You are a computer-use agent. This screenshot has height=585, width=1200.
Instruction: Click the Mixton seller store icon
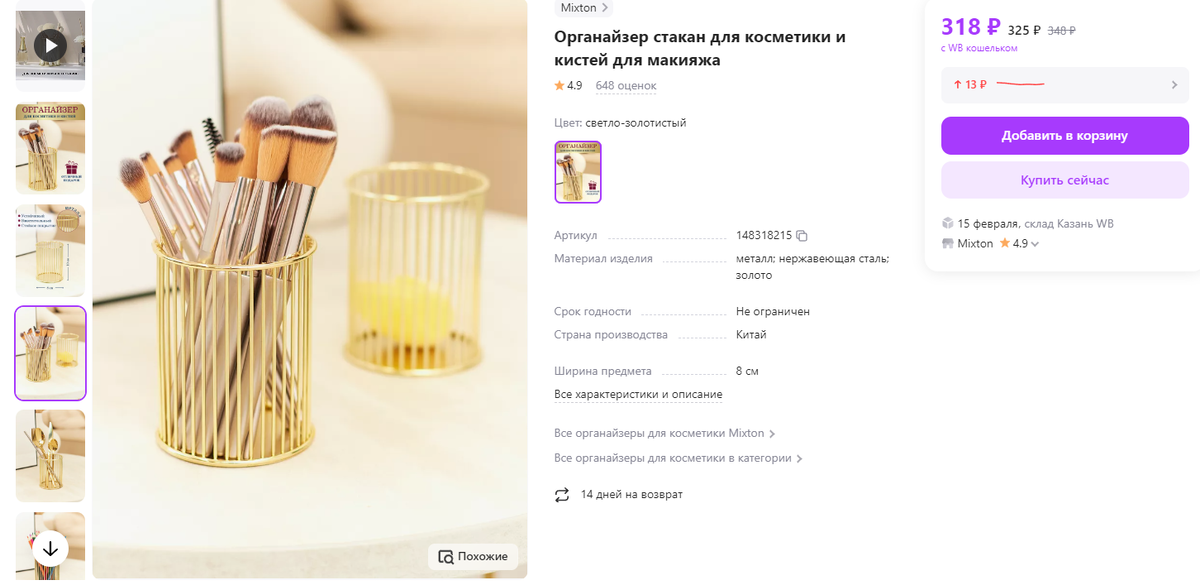948,243
